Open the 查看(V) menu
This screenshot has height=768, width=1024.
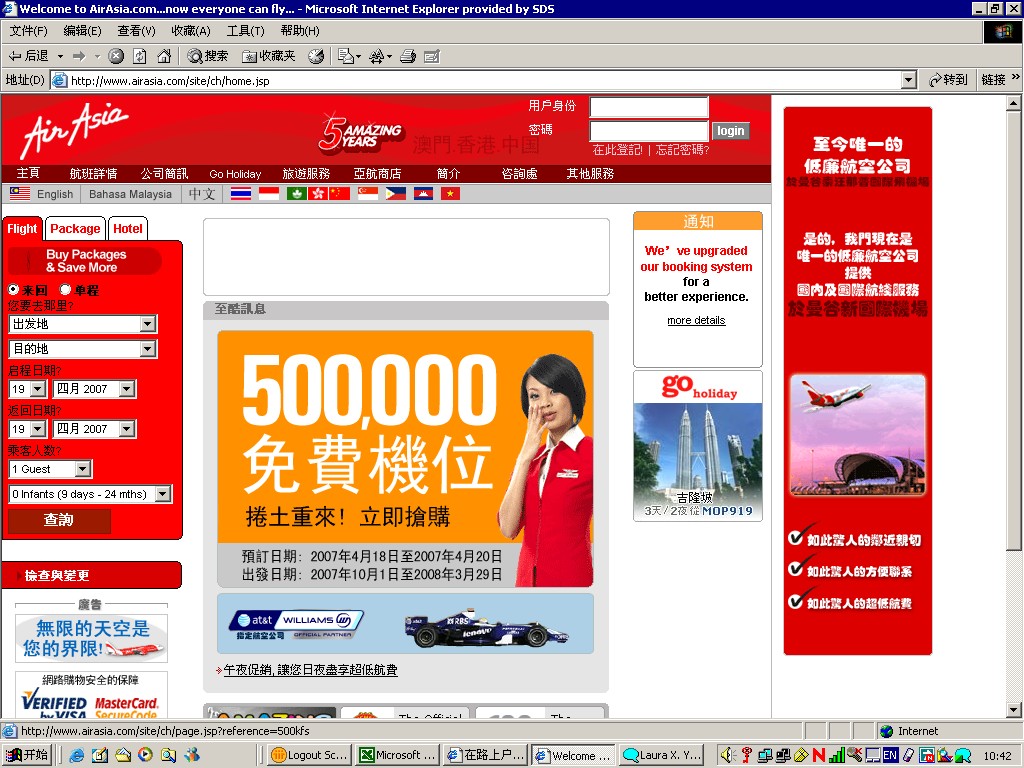click(x=136, y=31)
